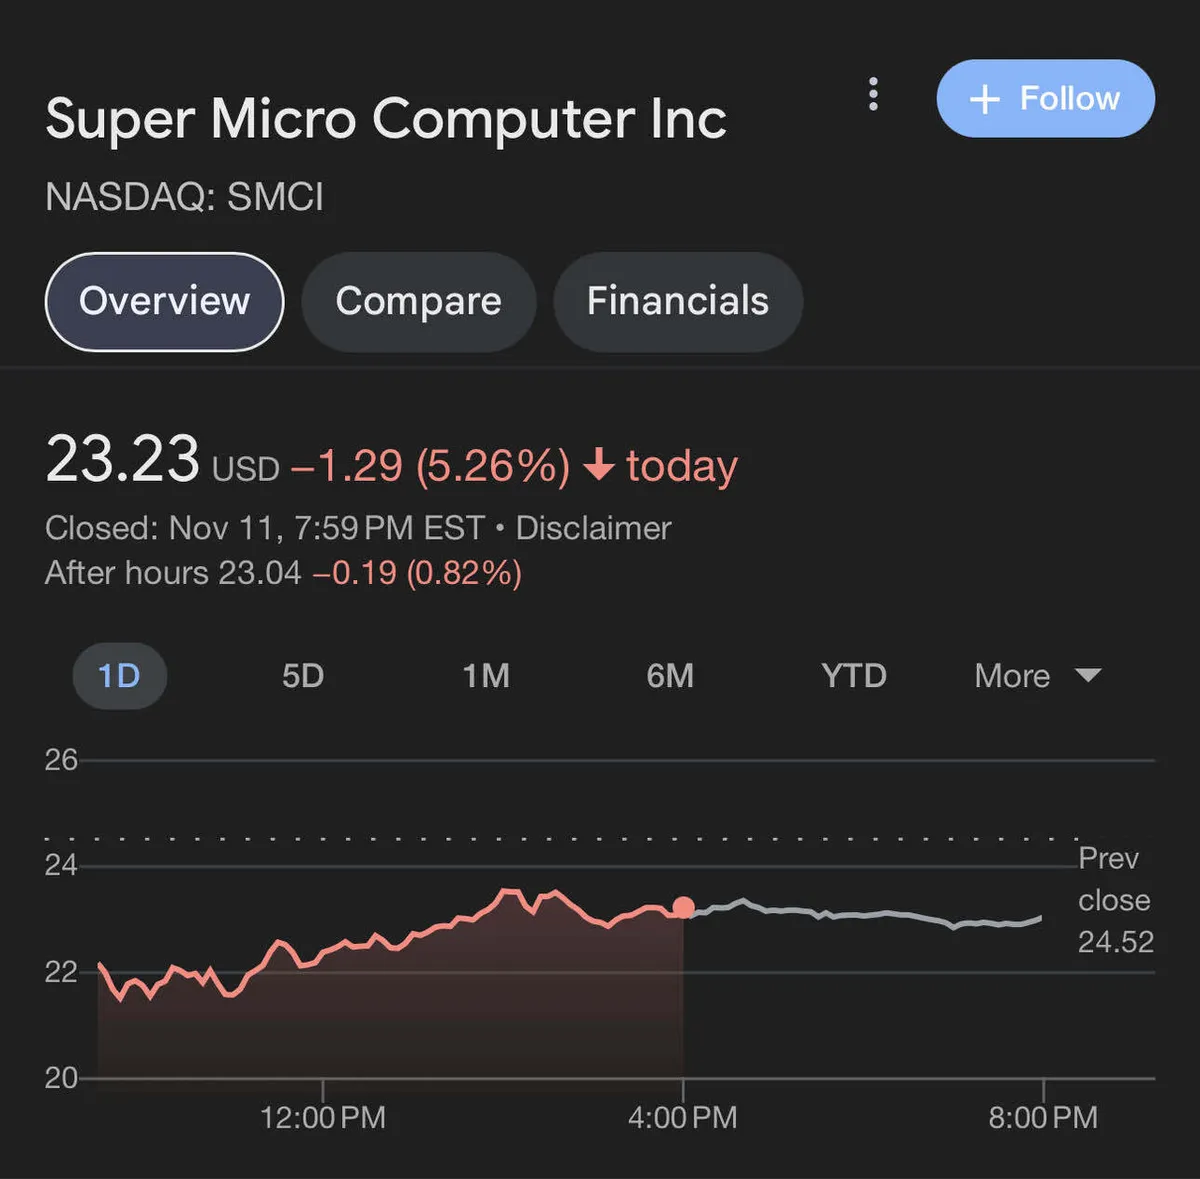The width and height of the screenshot is (1200, 1179).
Task: Click the red down arrow beside today
Action: tap(598, 465)
